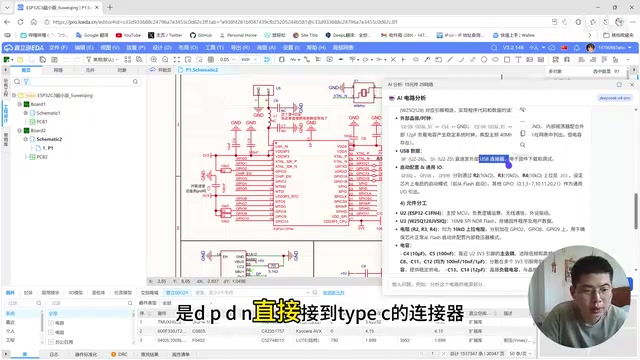Click the undo arrow in toolbar
This screenshot has height=360, width=640.
click(66, 60)
